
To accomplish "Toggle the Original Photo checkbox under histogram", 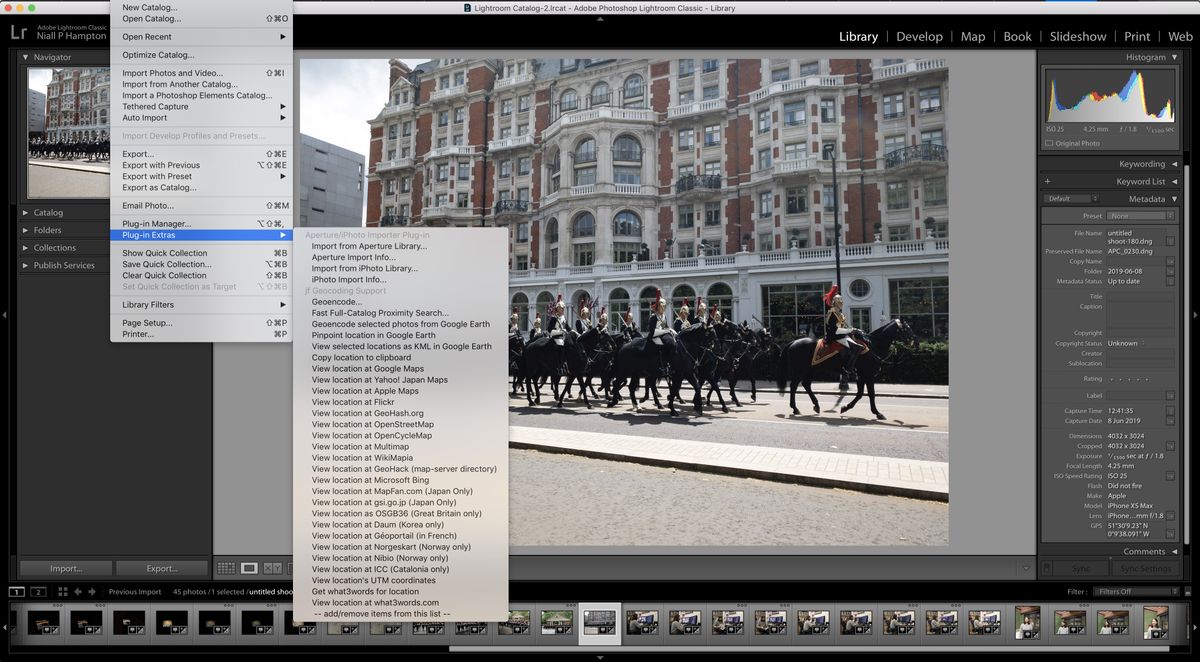I will (x=1049, y=143).
